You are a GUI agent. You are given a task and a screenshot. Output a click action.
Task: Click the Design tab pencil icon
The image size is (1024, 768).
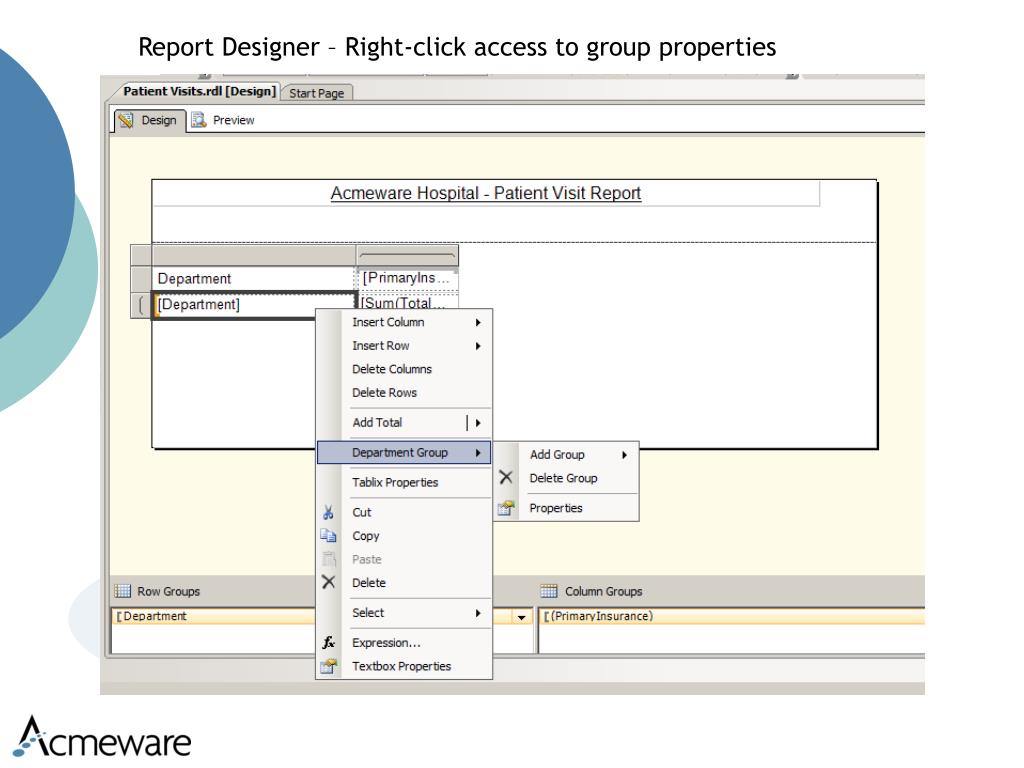(x=126, y=120)
